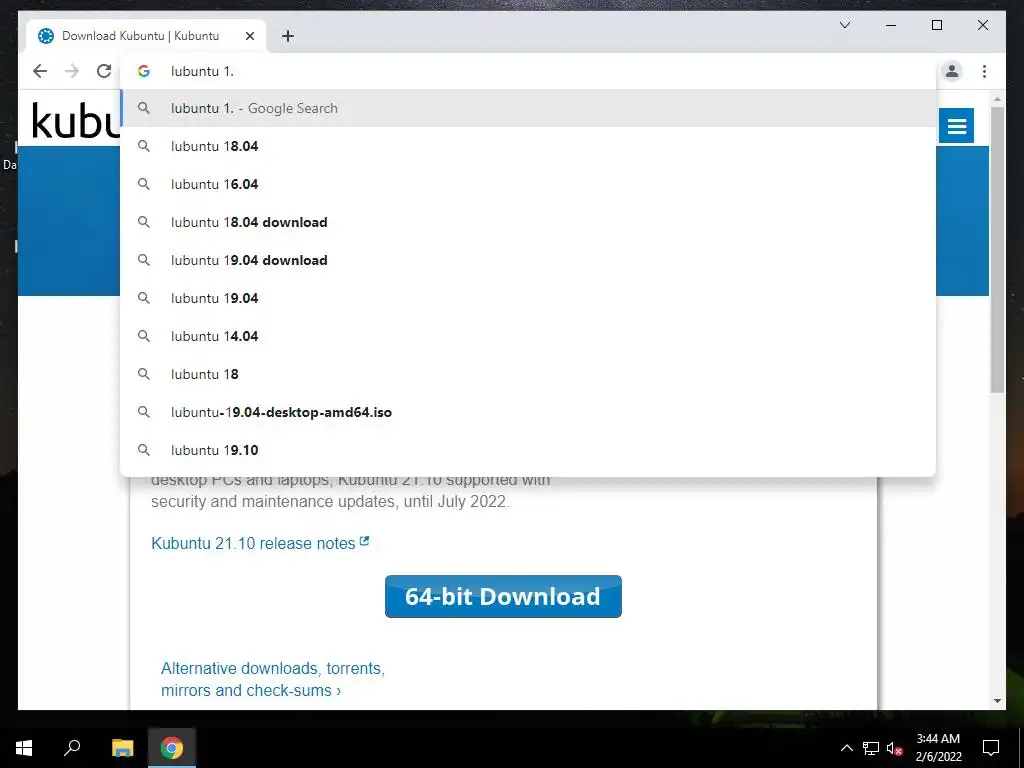Click into the address bar text field
The image size is (1024, 768).
click(x=528, y=71)
